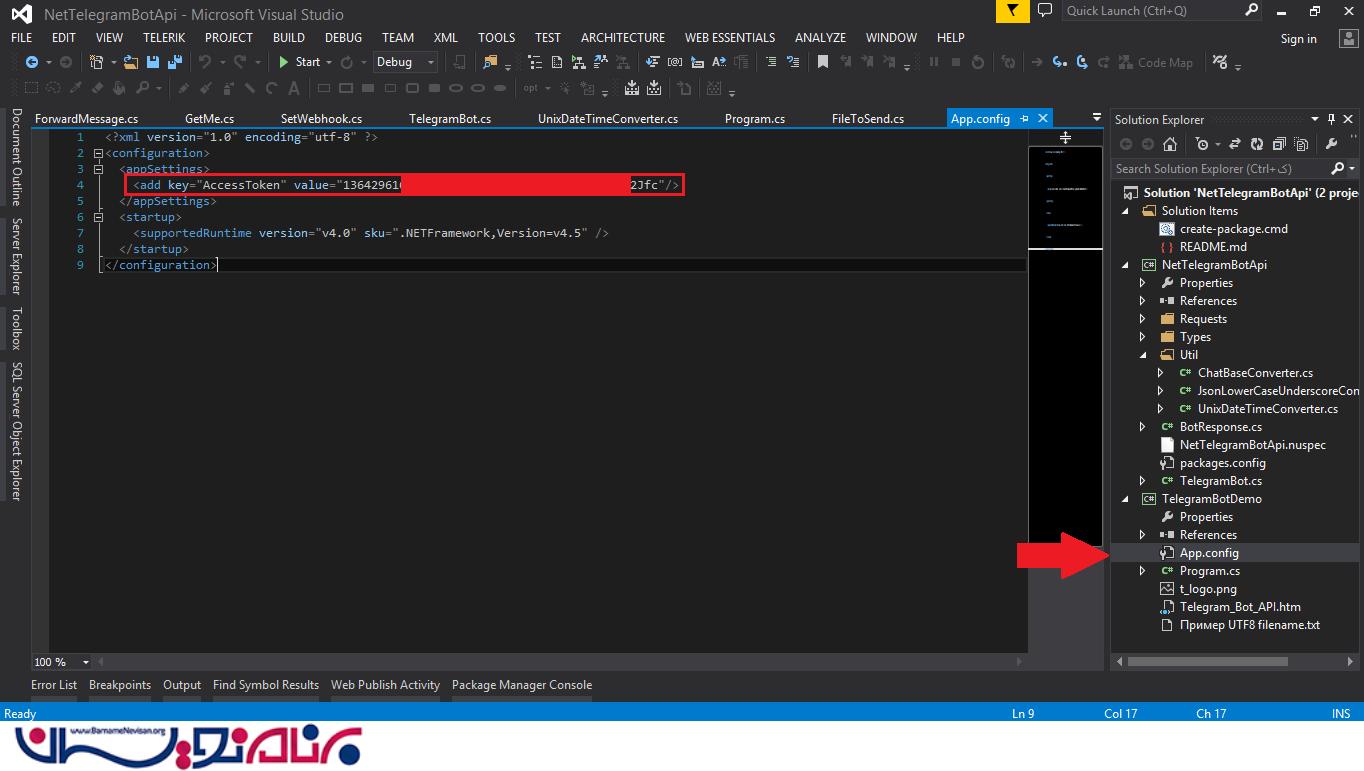
Task: Open the TELERIK menu
Action: click(x=164, y=38)
